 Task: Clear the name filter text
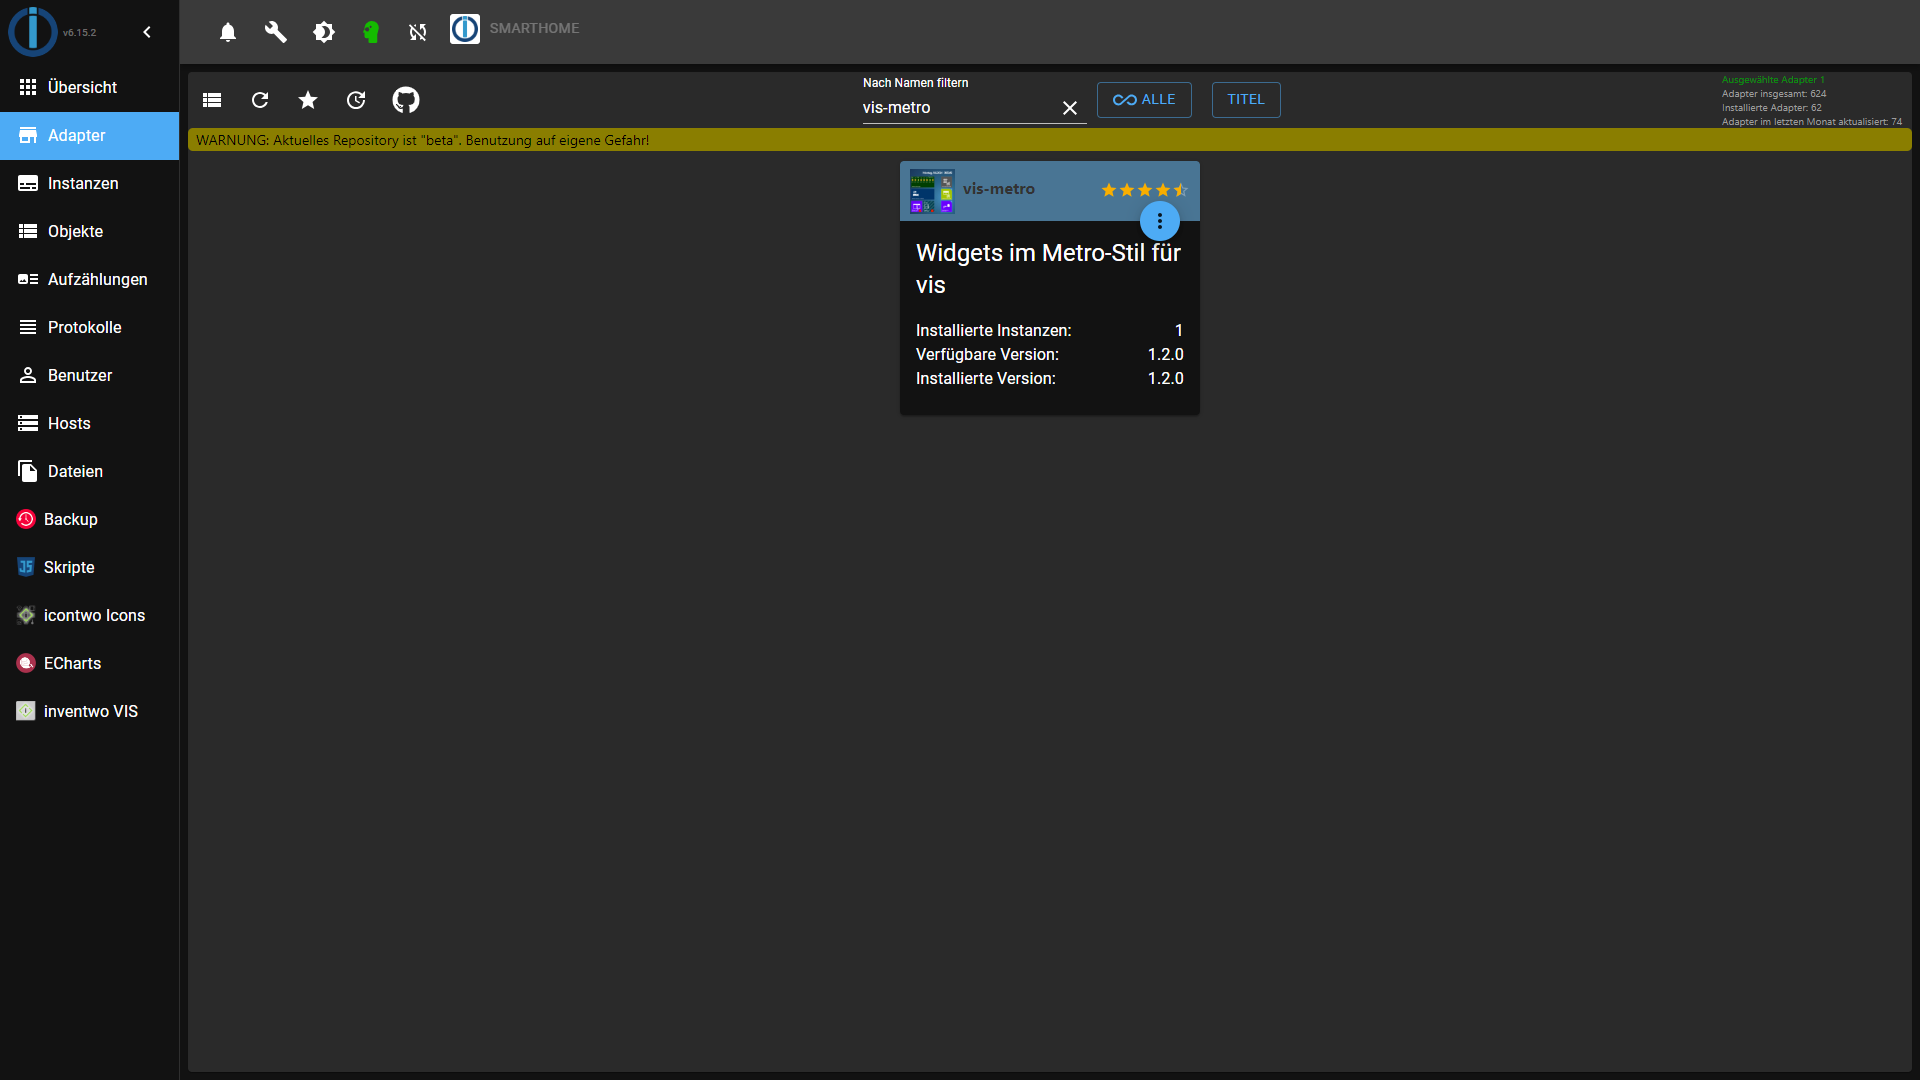(1070, 108)
